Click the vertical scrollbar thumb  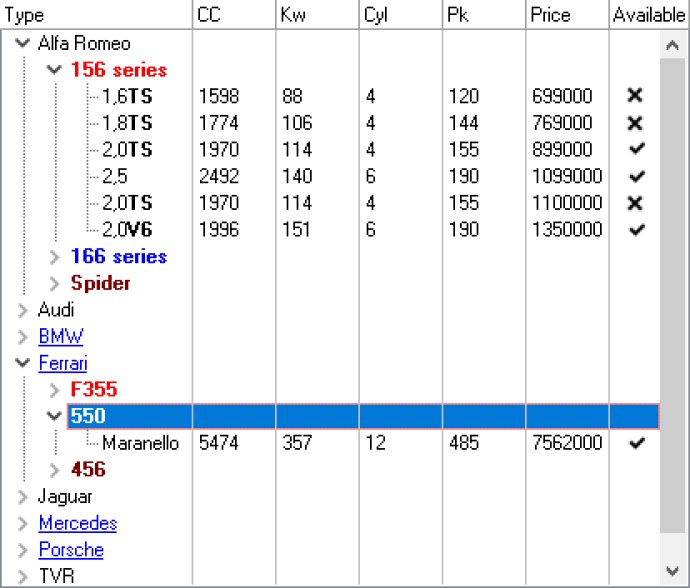[x=672, y=295]
